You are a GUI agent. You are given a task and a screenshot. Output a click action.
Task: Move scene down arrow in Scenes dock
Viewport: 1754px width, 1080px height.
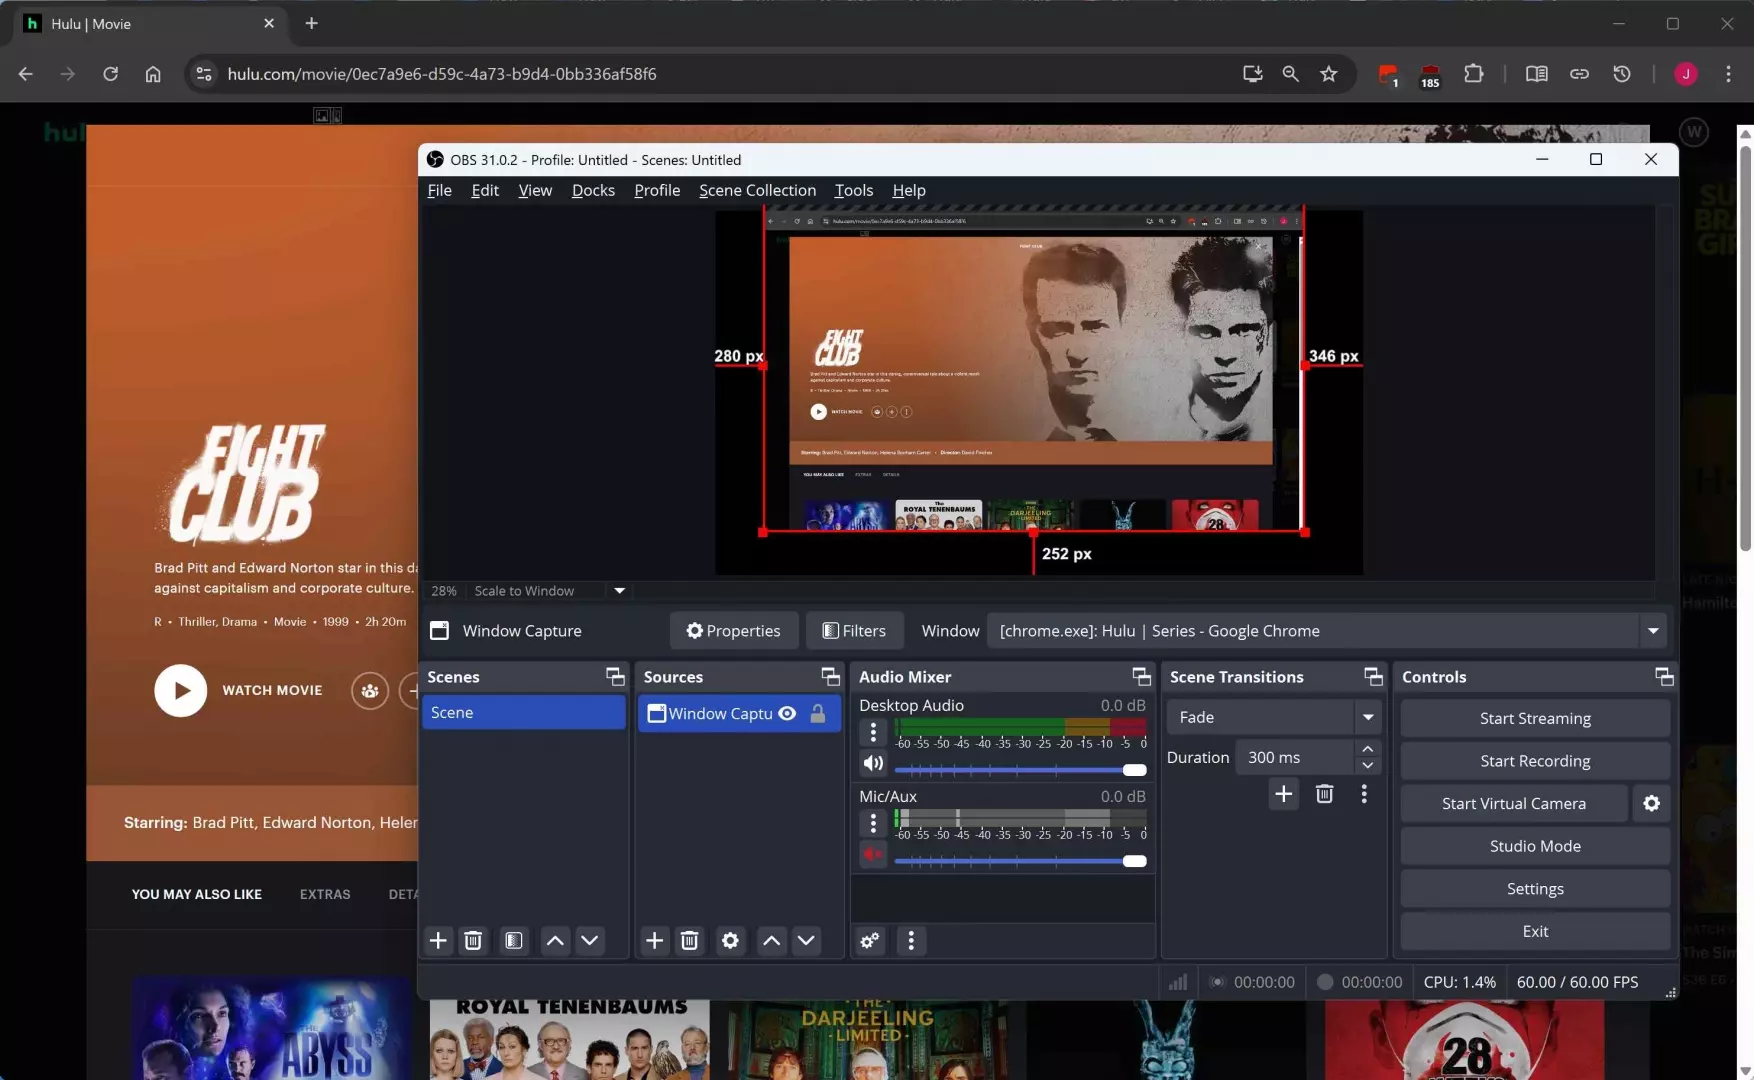[590, 940]
